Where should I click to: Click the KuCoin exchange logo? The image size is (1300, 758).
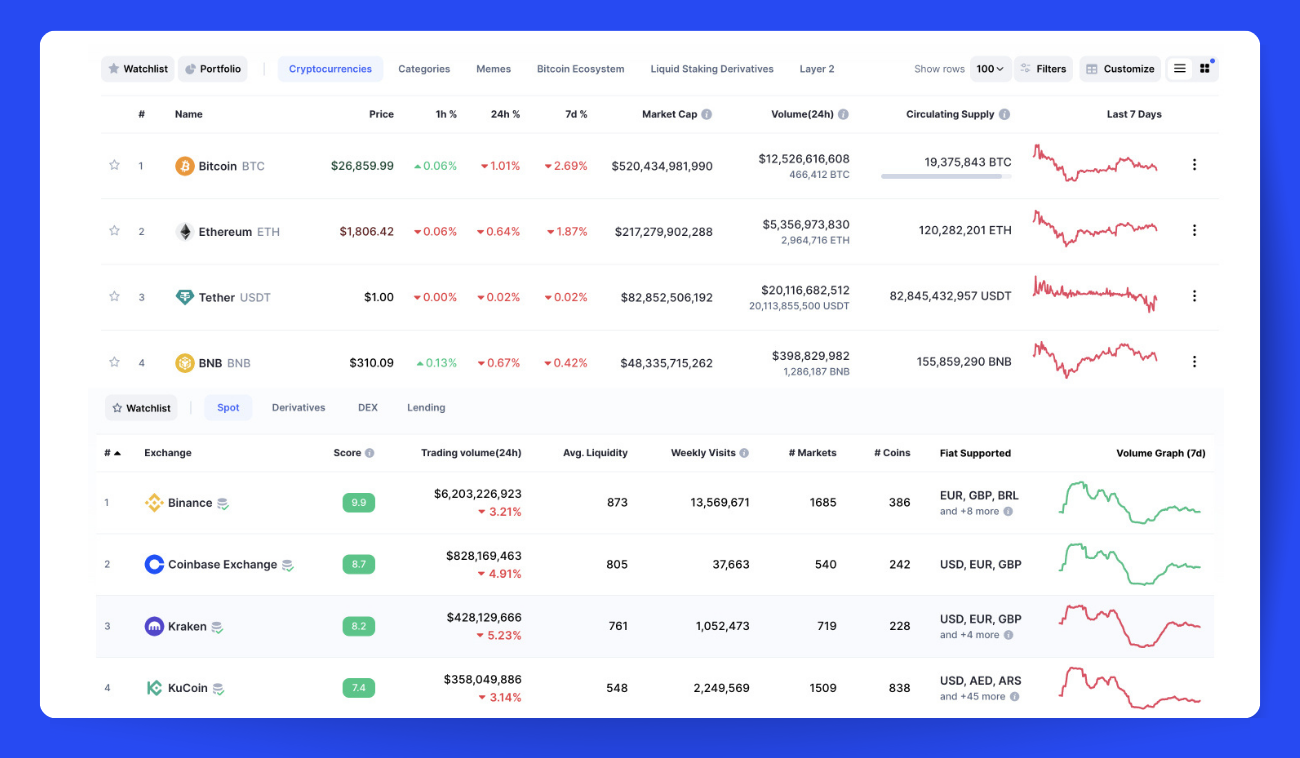coord(154,688)
